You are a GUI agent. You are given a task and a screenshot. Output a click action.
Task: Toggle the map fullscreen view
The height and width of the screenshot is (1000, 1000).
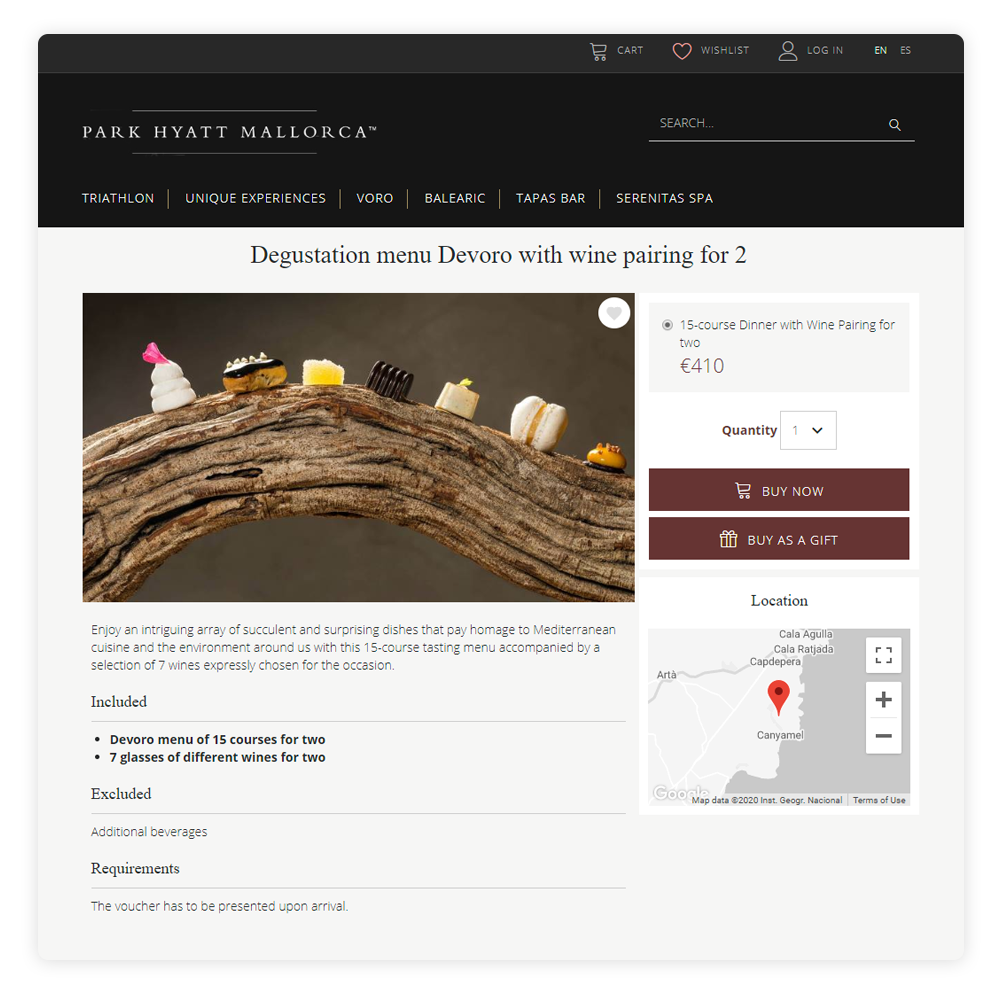pyautogui.click(x=883, y=655)
